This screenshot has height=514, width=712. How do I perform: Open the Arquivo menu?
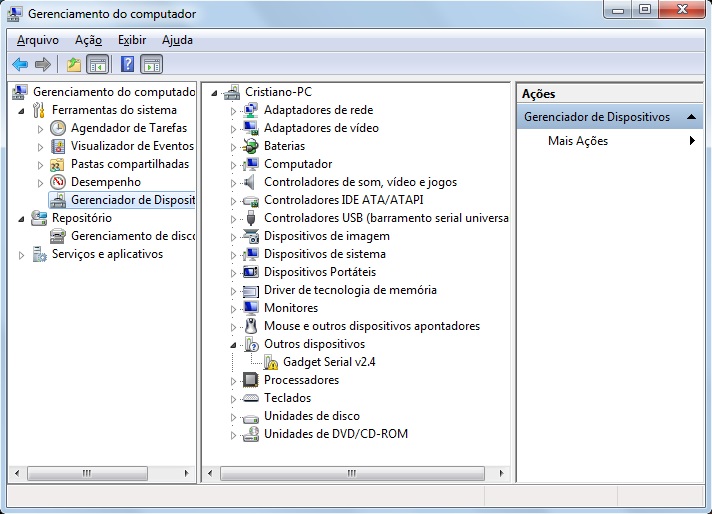pyautogui.click(x=38, y=40)
